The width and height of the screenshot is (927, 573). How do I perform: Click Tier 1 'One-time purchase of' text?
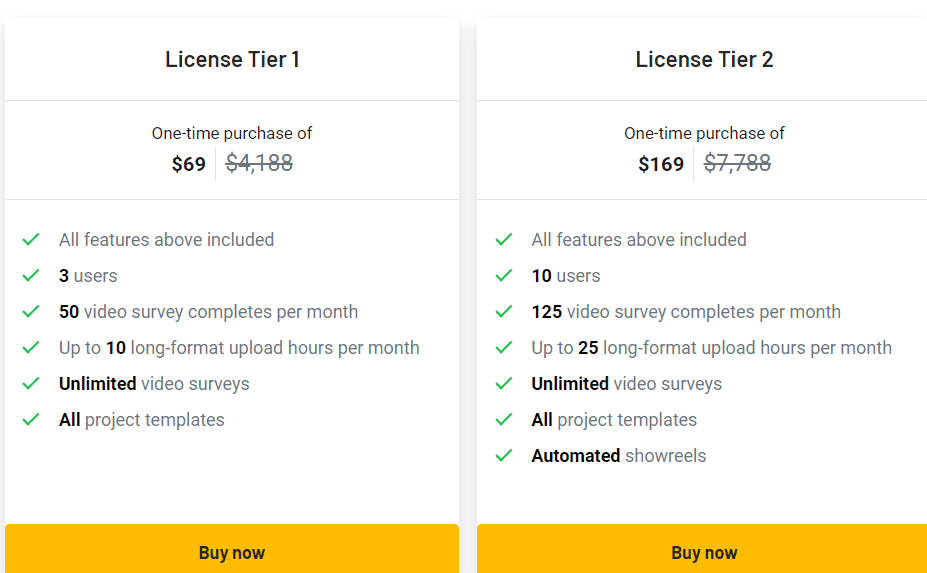tap(232, 134)
